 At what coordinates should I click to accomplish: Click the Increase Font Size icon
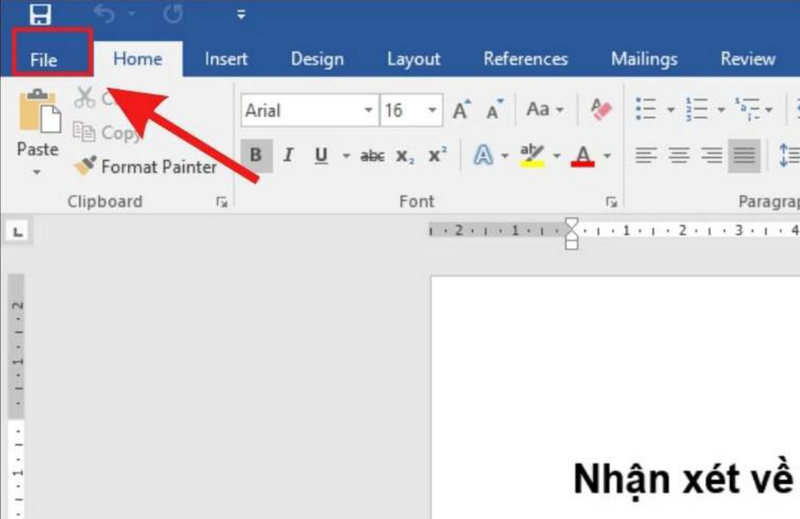462,110
